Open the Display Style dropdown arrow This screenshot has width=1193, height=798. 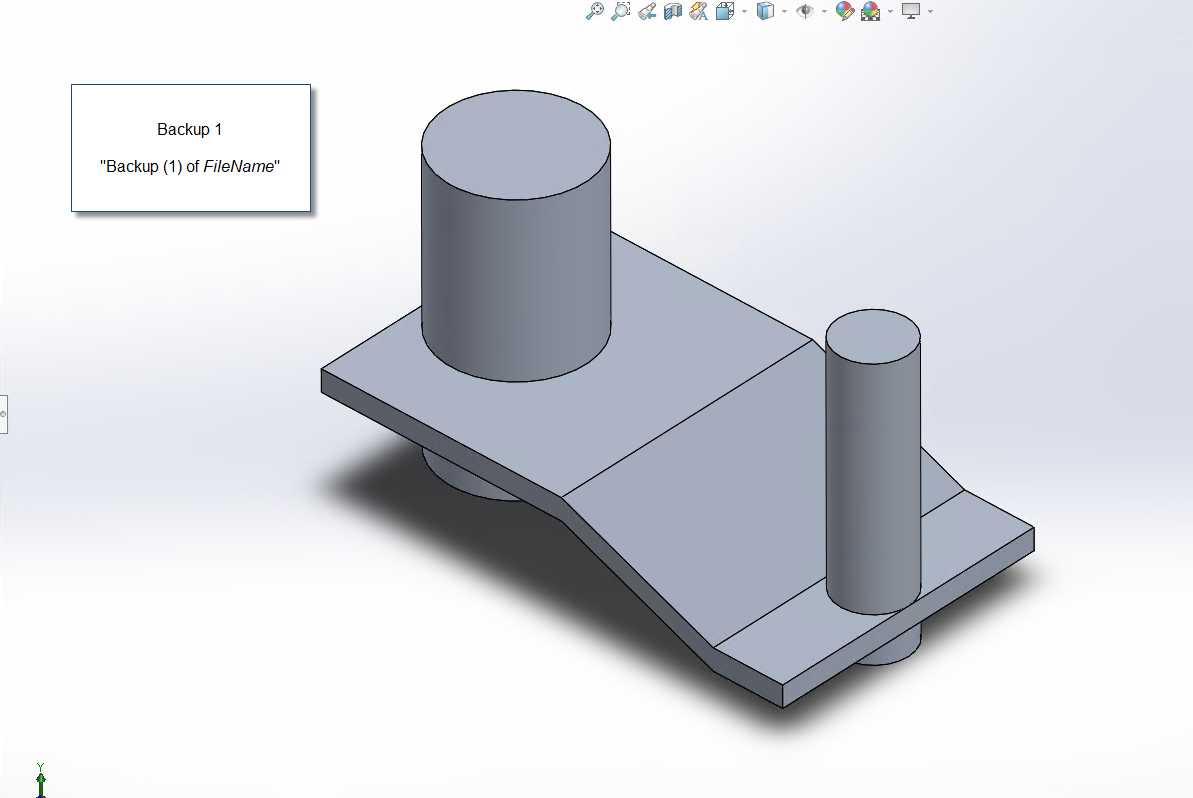(784, 11)
